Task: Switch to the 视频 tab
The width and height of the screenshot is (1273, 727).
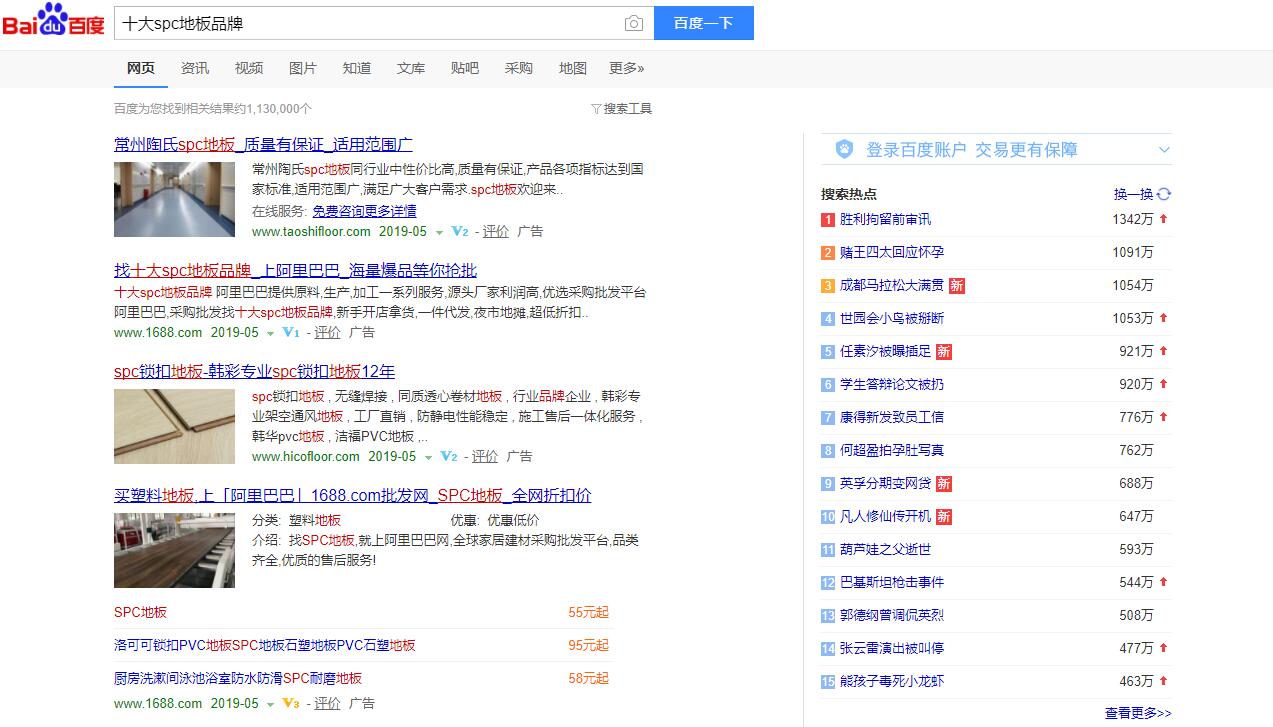Action: (249, 68)
